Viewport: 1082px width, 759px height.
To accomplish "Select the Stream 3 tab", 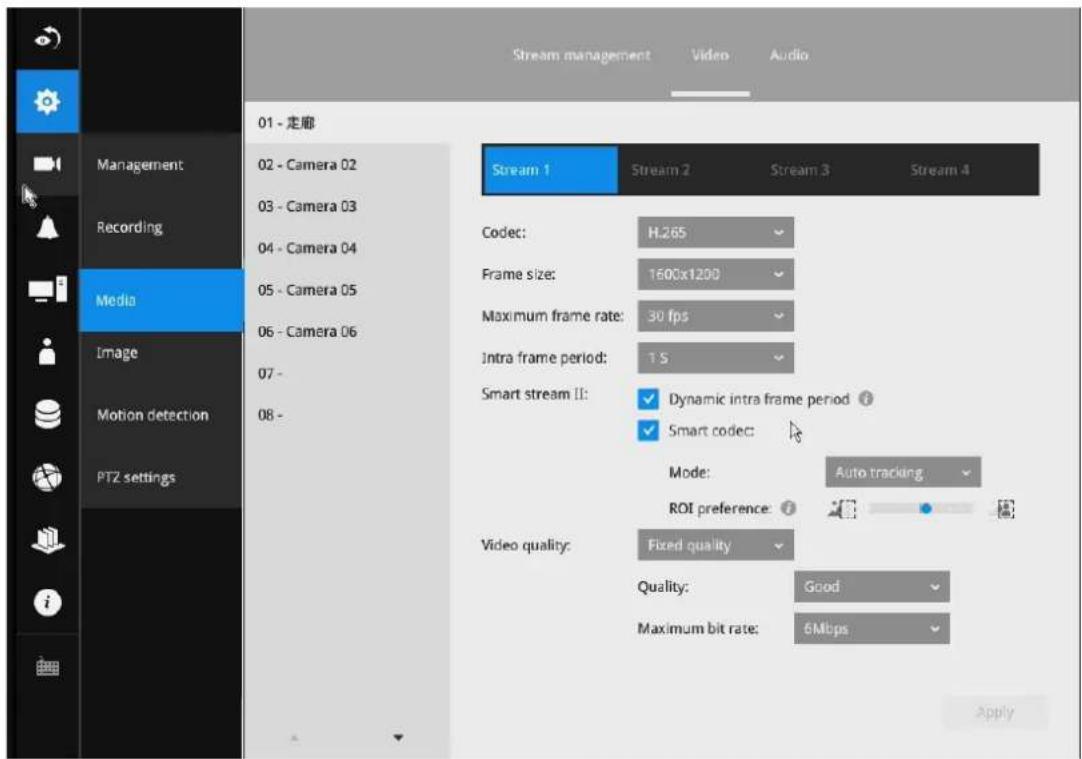I will [x=800, y=170].
